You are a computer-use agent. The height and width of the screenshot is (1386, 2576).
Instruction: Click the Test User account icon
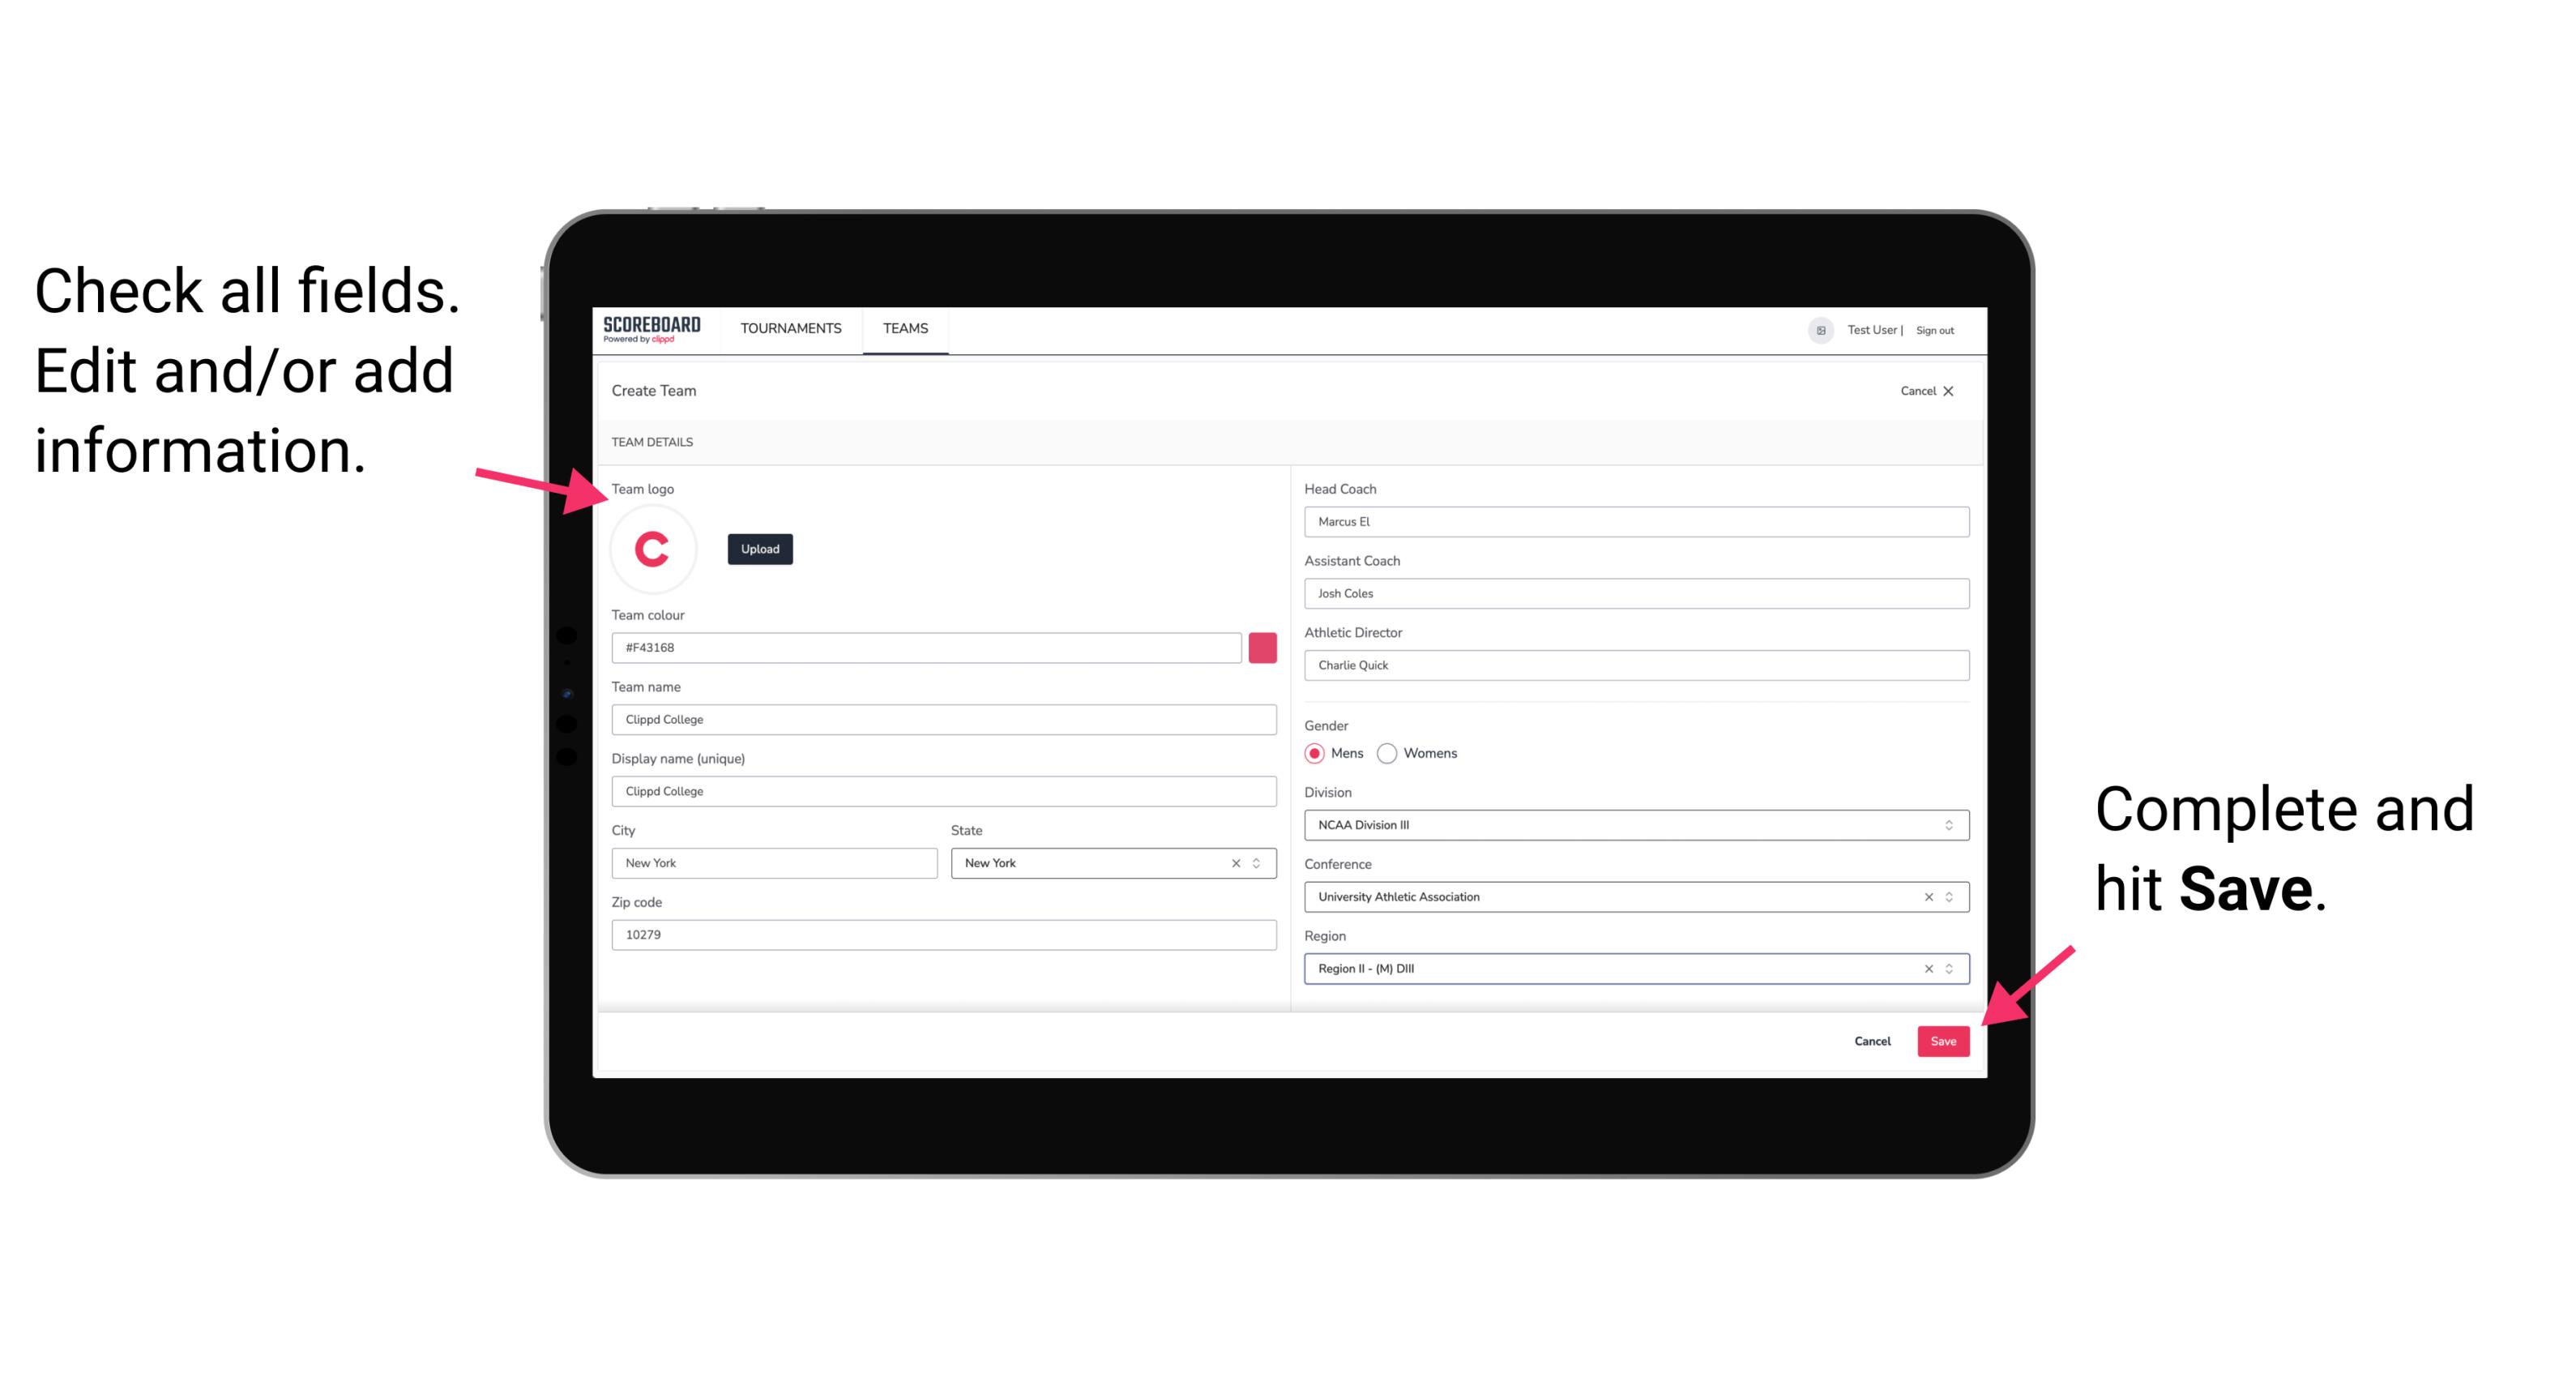point(1815,329)
